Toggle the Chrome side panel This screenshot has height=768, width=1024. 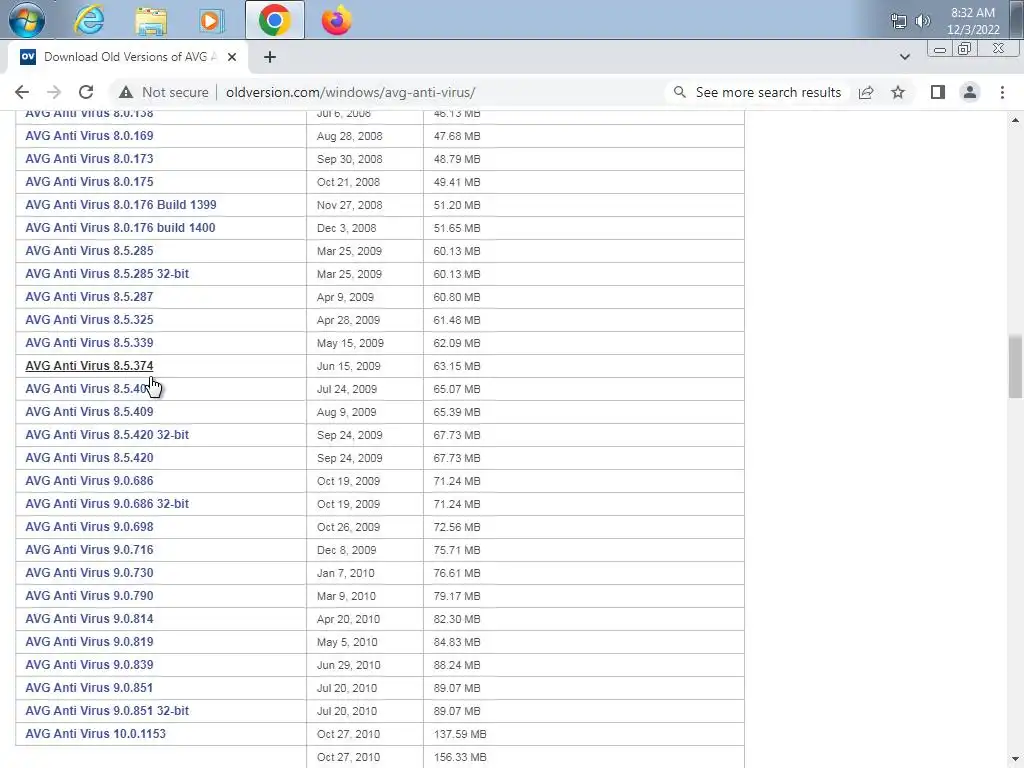click(938, 92)
